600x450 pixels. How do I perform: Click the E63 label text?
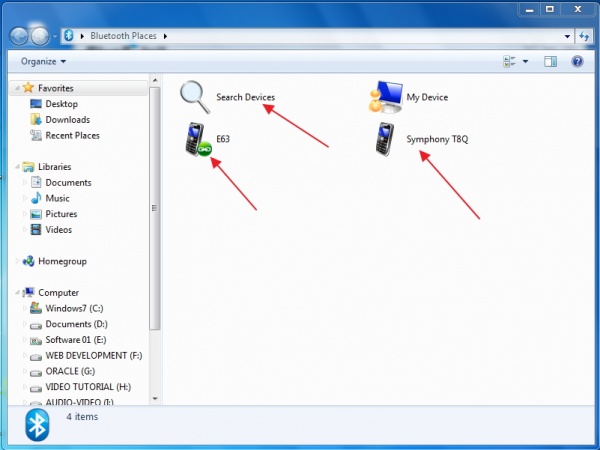(x=223, y=139)
